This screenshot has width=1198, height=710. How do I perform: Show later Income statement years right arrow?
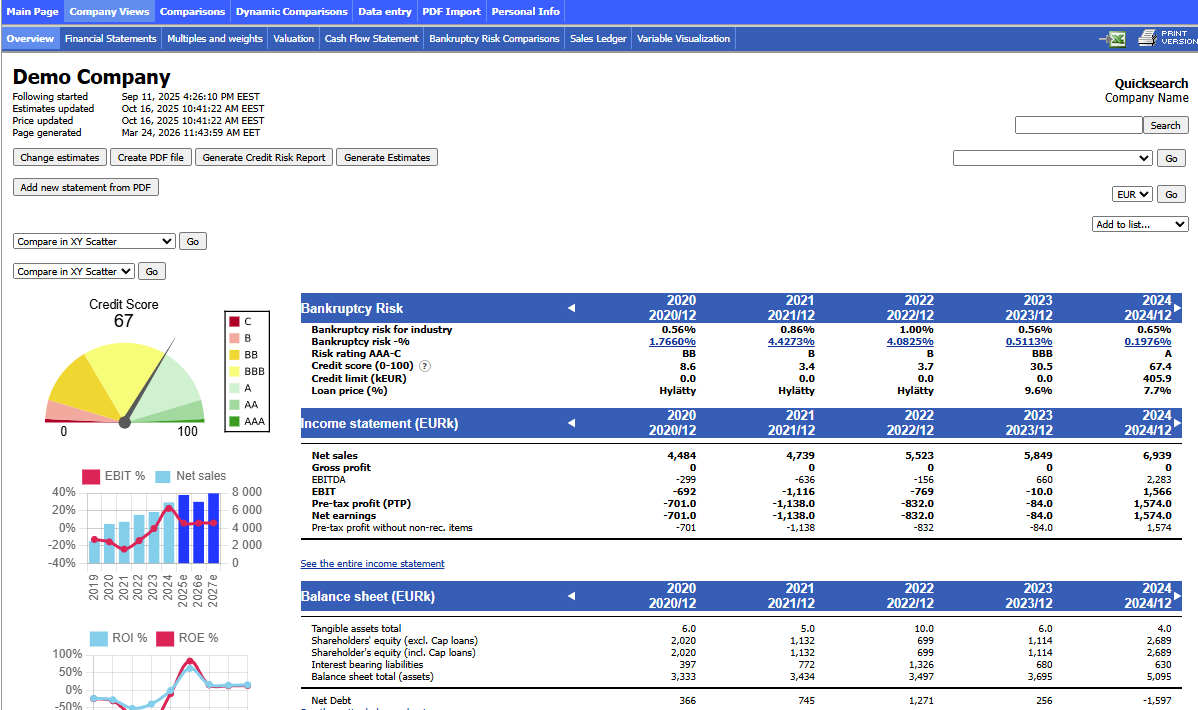(1177, 423)
